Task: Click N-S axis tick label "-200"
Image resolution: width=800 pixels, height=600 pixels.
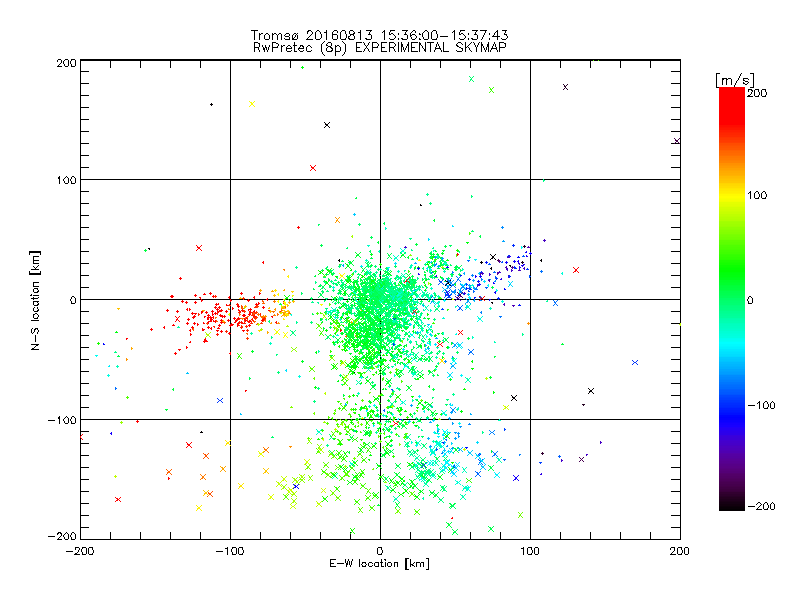Action: pyautogui.click(x=62, y=536)
